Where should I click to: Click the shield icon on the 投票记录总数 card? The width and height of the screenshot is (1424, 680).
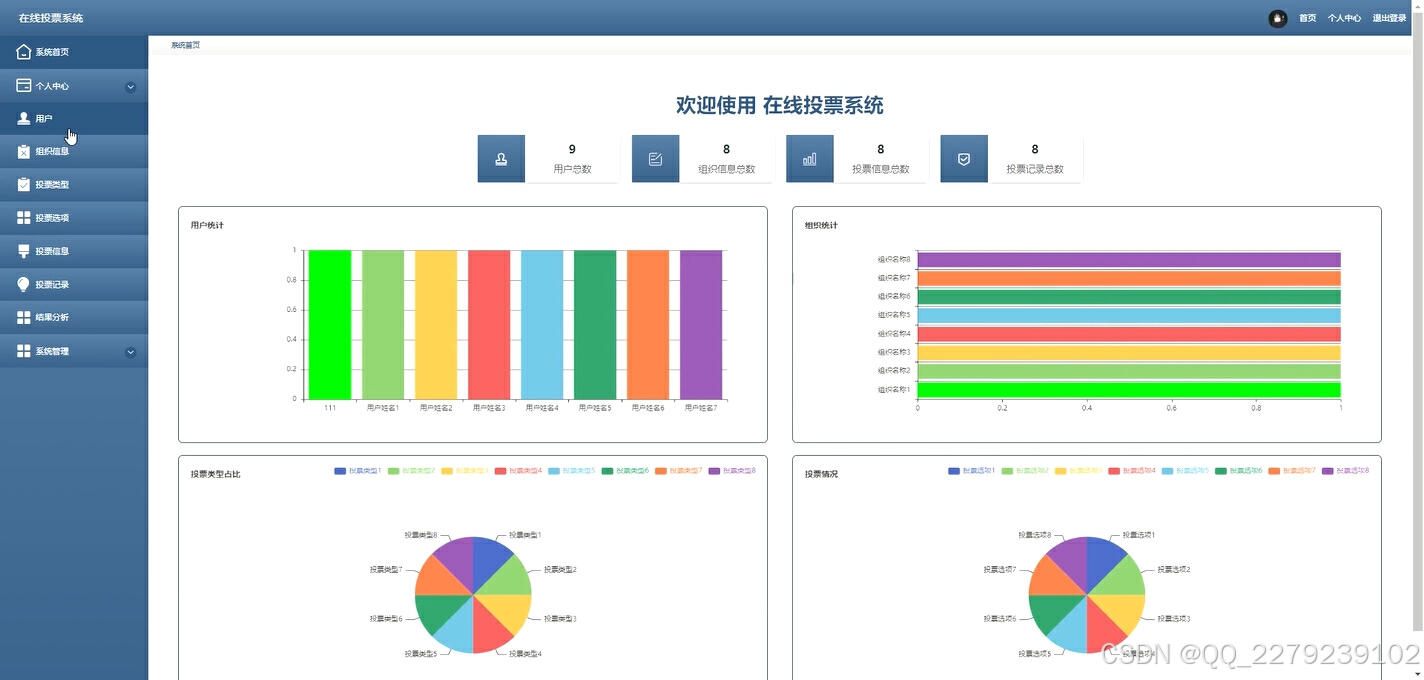(x=963, y=158)
